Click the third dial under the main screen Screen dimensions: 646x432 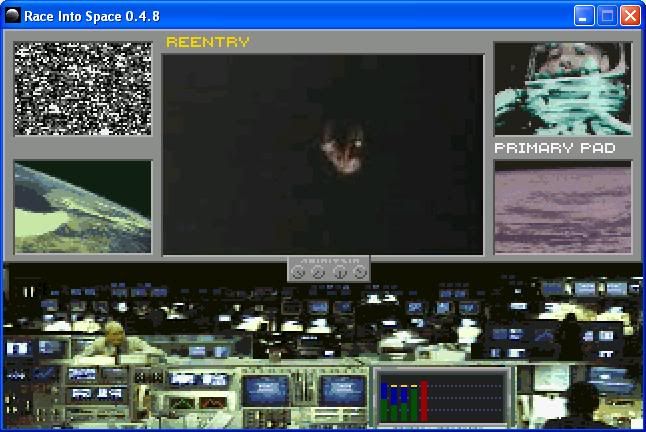click(x=340, y=272)
